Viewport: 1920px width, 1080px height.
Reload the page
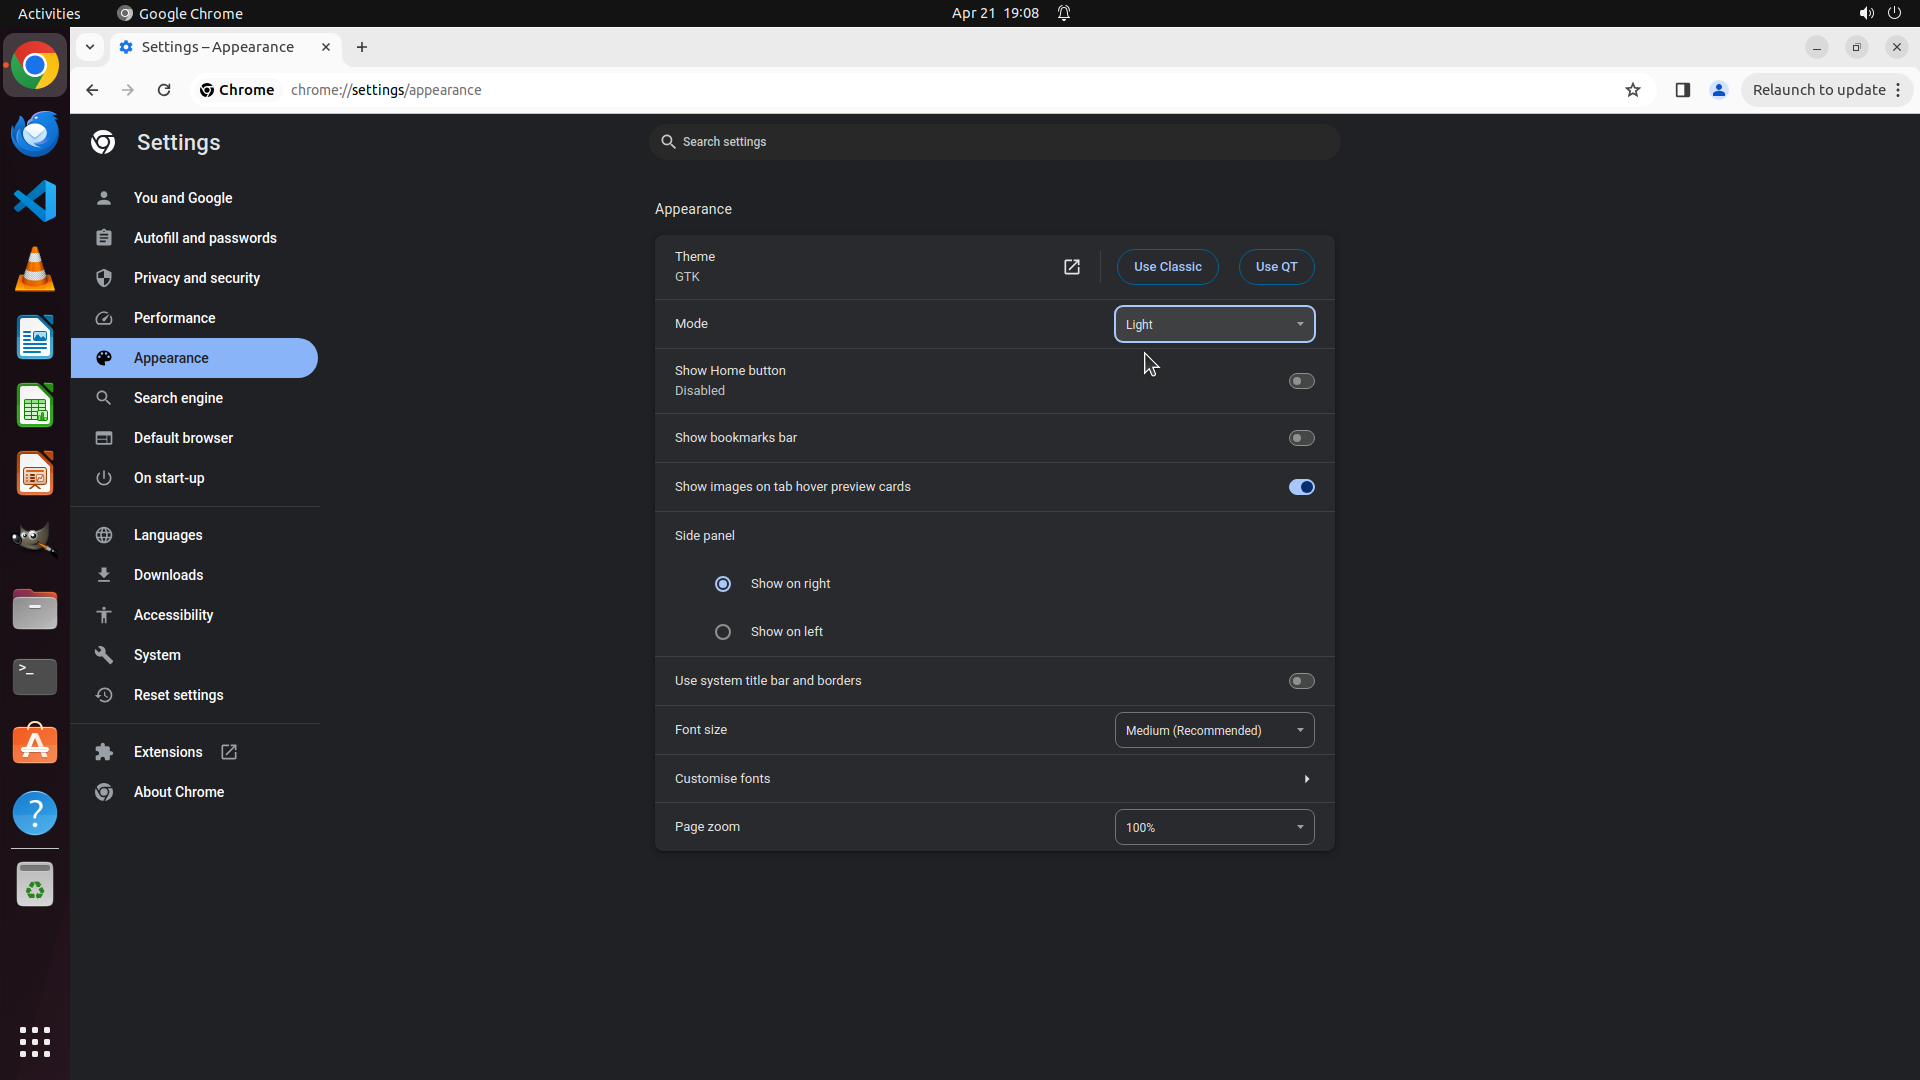point(164,90)
